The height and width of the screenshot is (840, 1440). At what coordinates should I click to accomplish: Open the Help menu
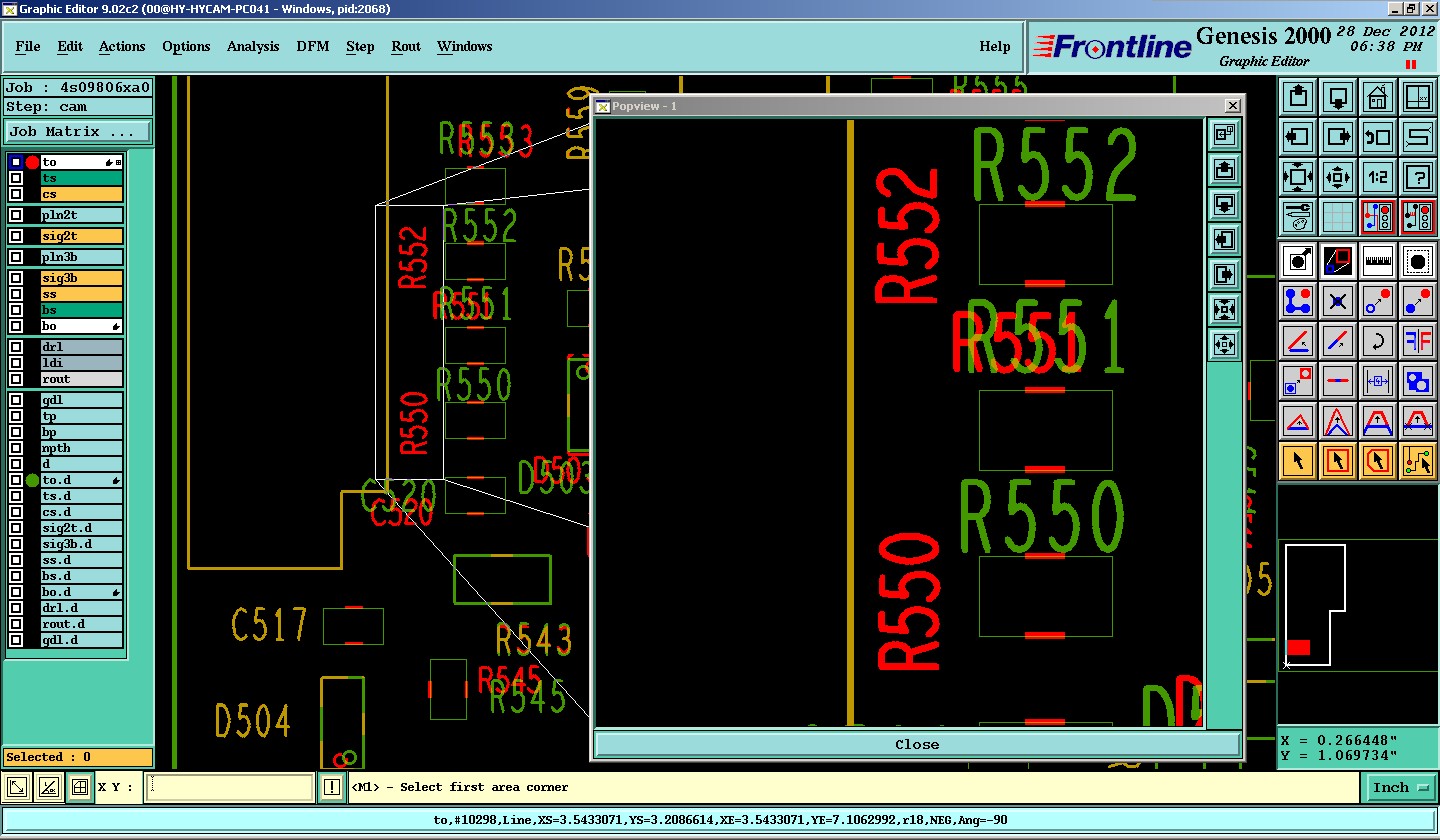[994, 46]
